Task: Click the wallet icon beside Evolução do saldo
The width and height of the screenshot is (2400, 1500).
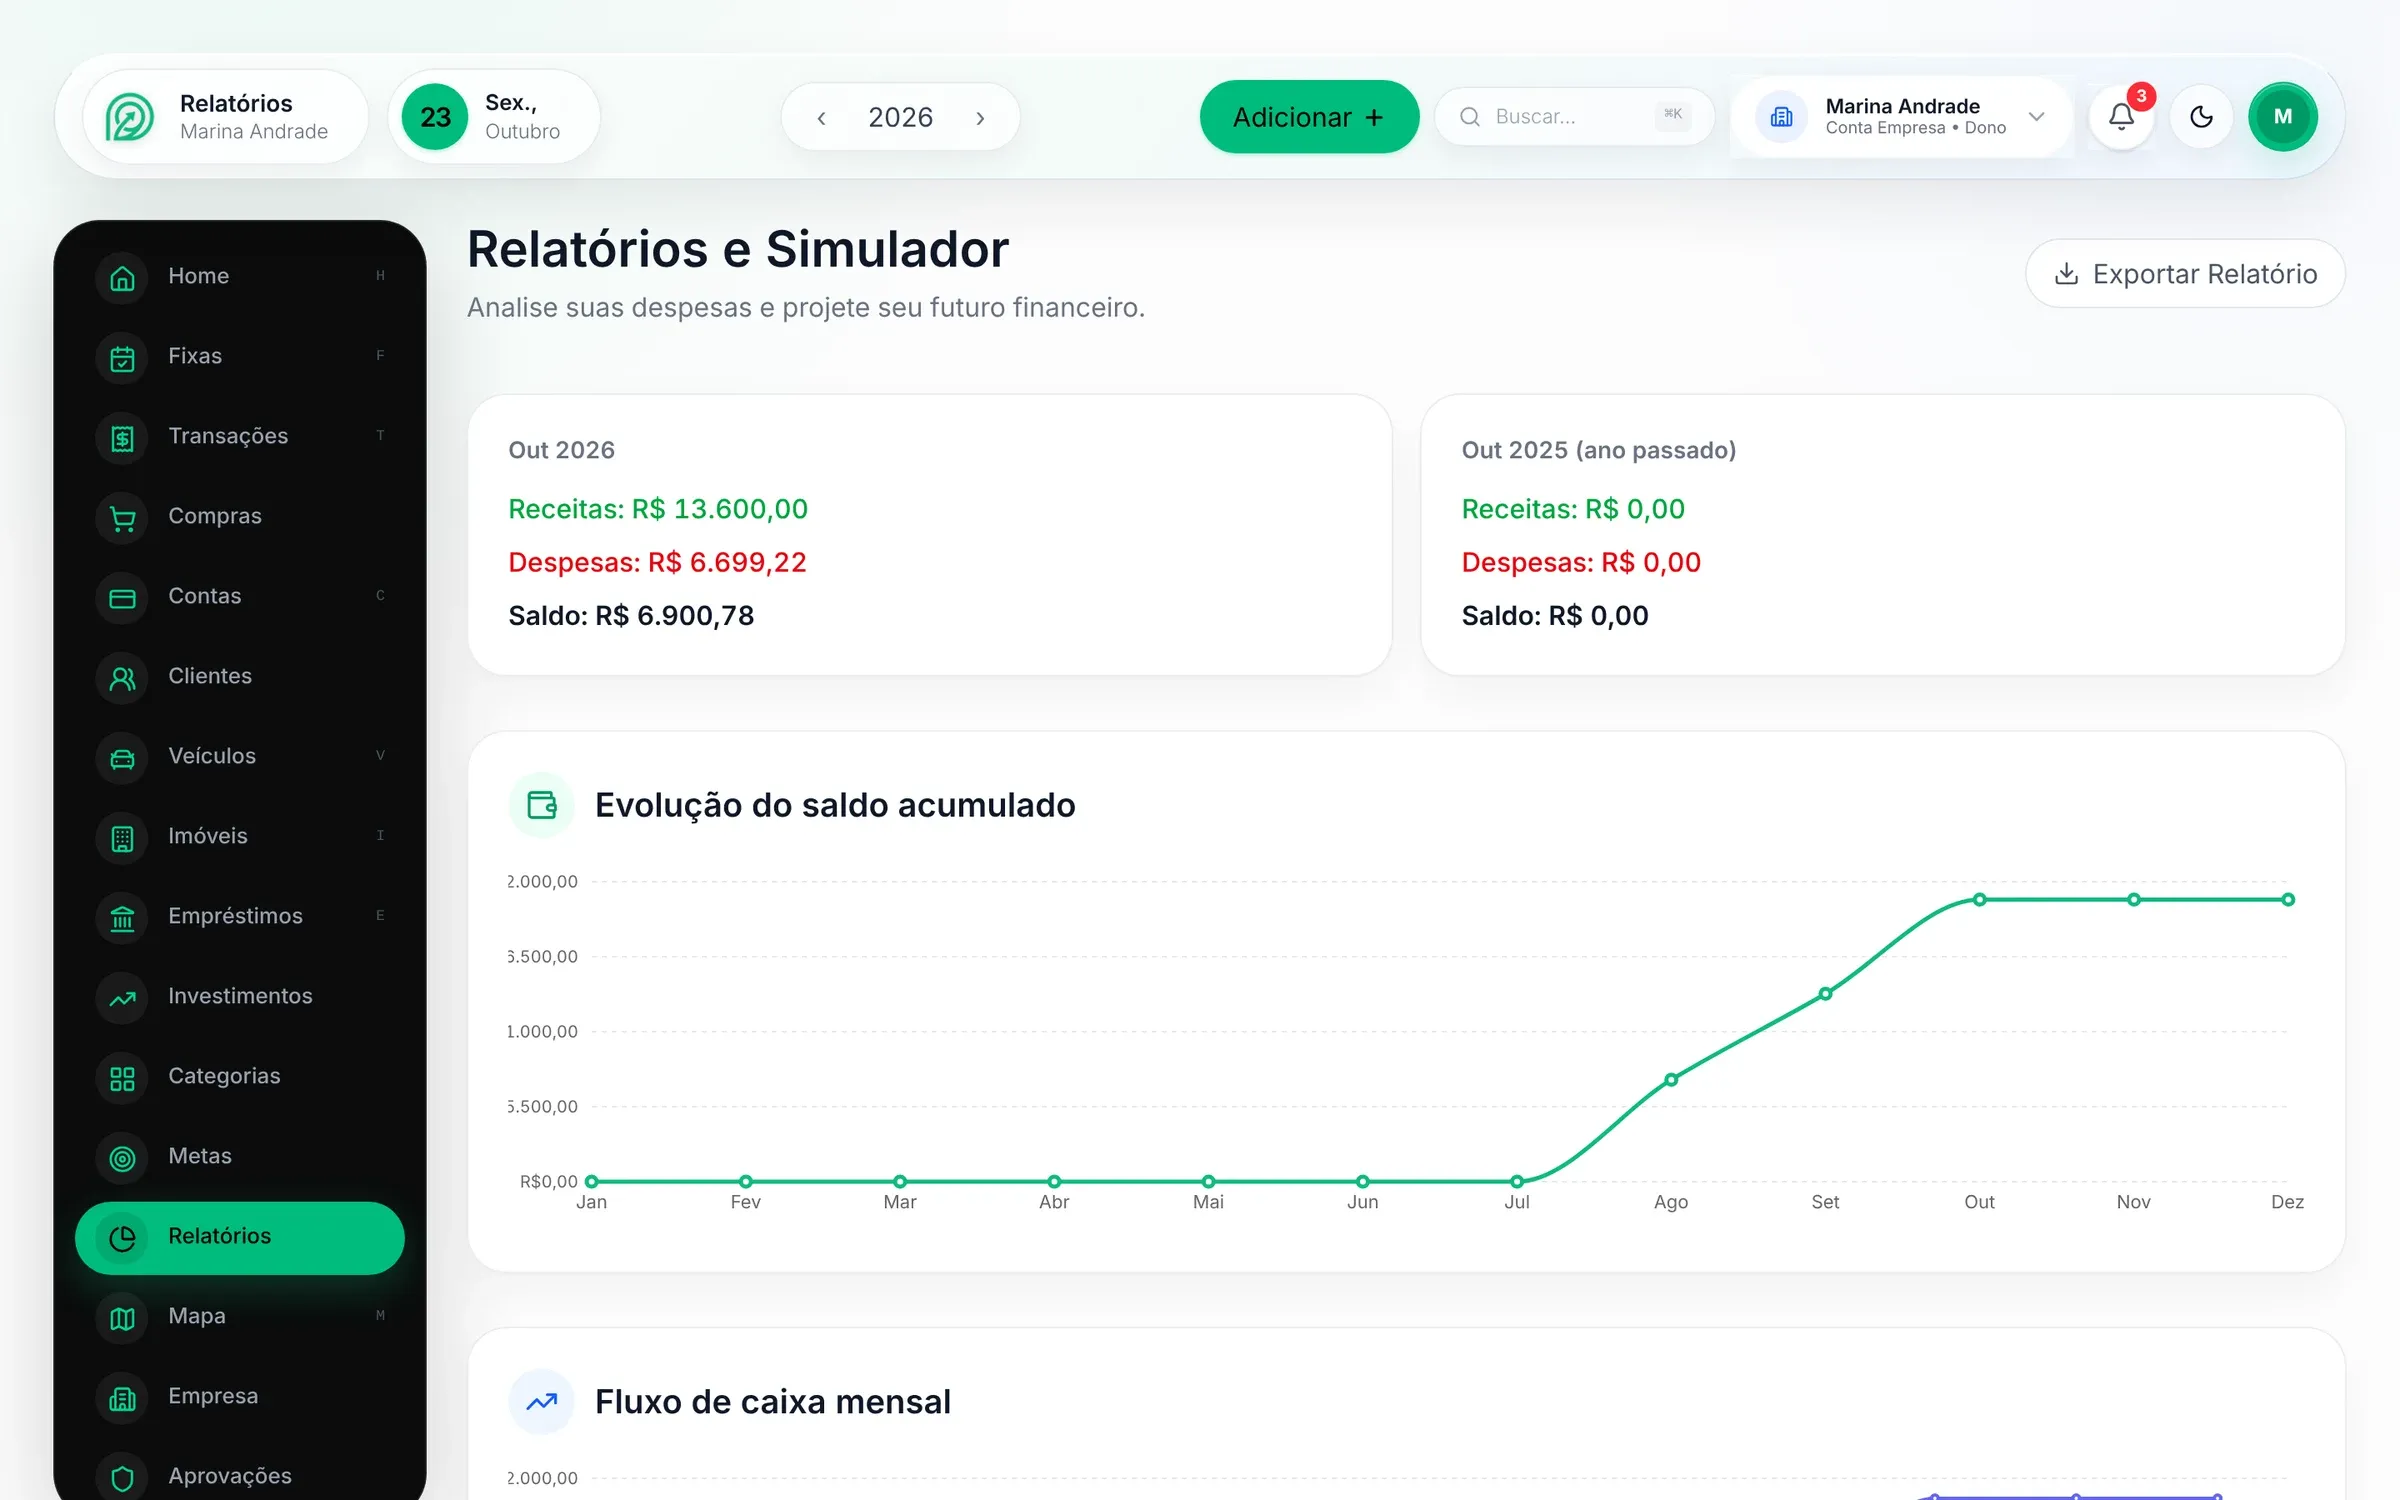Action: (x=542, y=805)
